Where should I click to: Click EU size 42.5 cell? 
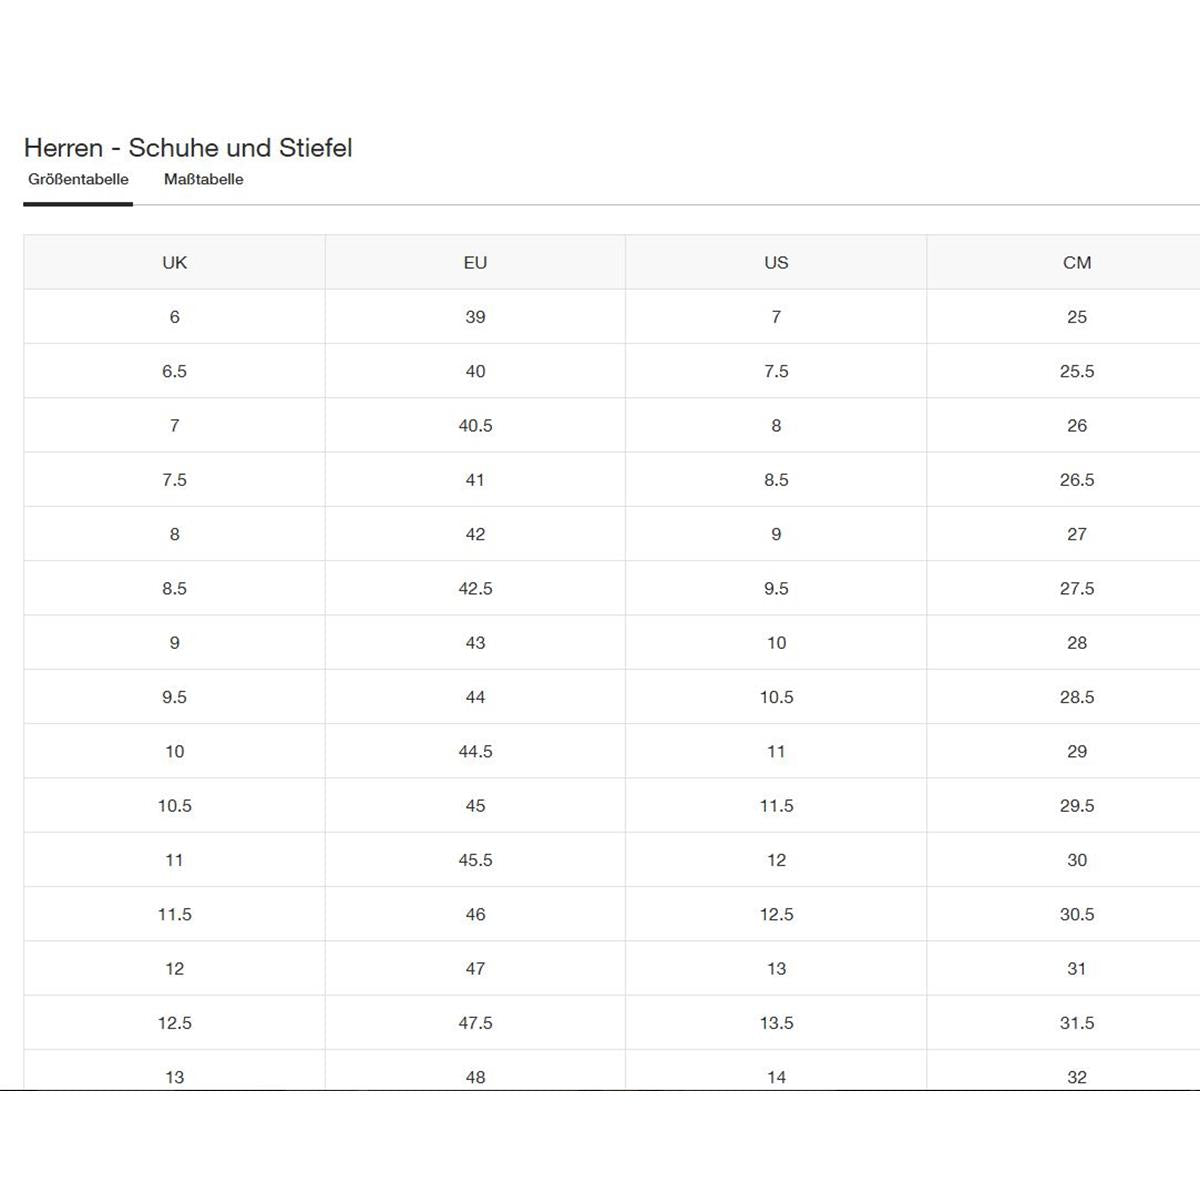tap(475, 589)
